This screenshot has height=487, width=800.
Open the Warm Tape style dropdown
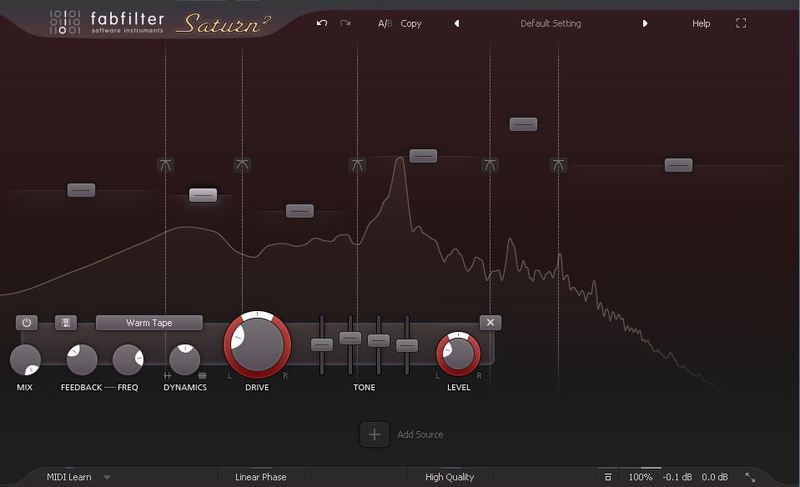149,322
